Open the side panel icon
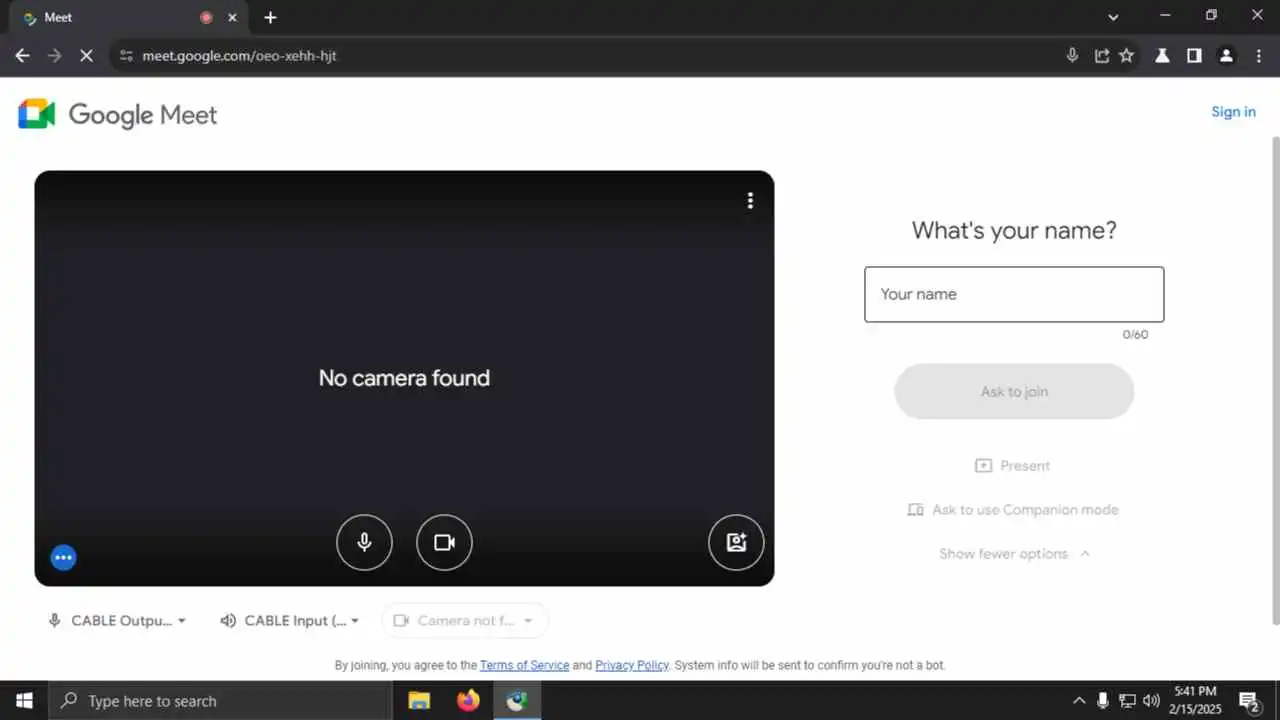This screenshot has height=720, width=1280. [1194, 56]
